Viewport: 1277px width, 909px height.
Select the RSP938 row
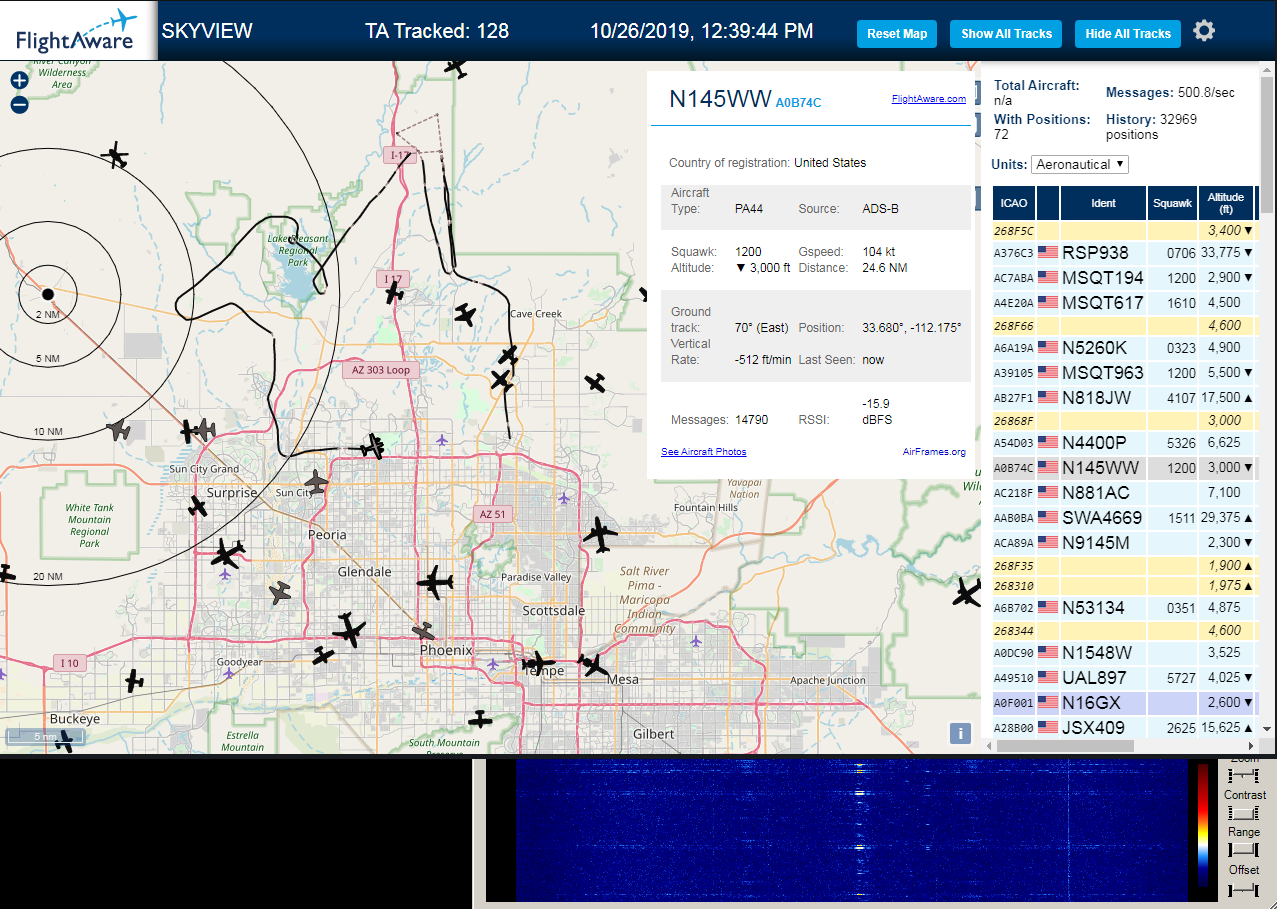click(x=1124, y=252)
